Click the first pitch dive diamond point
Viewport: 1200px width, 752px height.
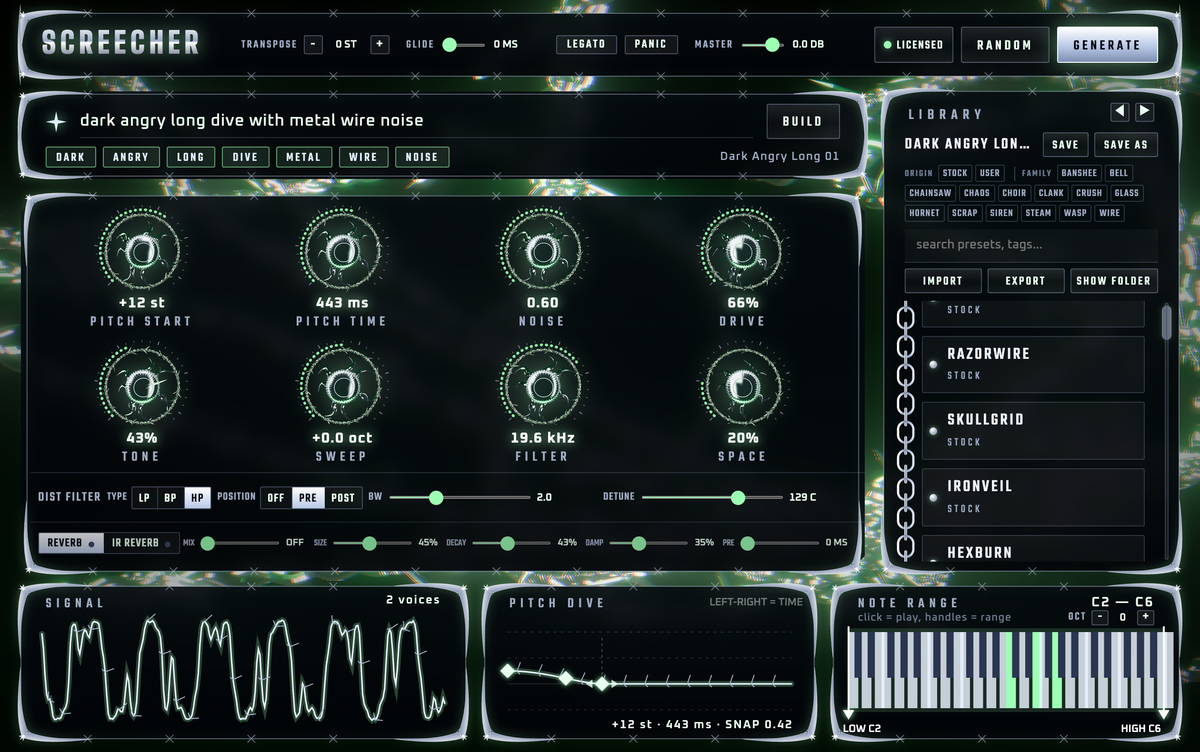(507, 670)
